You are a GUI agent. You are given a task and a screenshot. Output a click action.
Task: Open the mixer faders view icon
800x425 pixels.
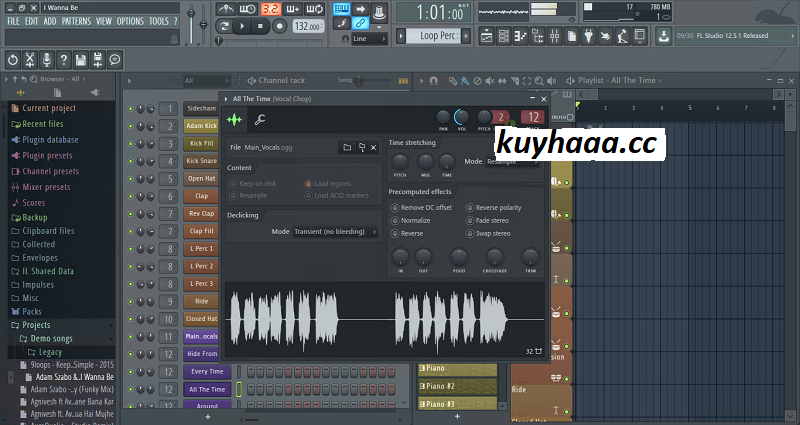[x=555, y=36]
